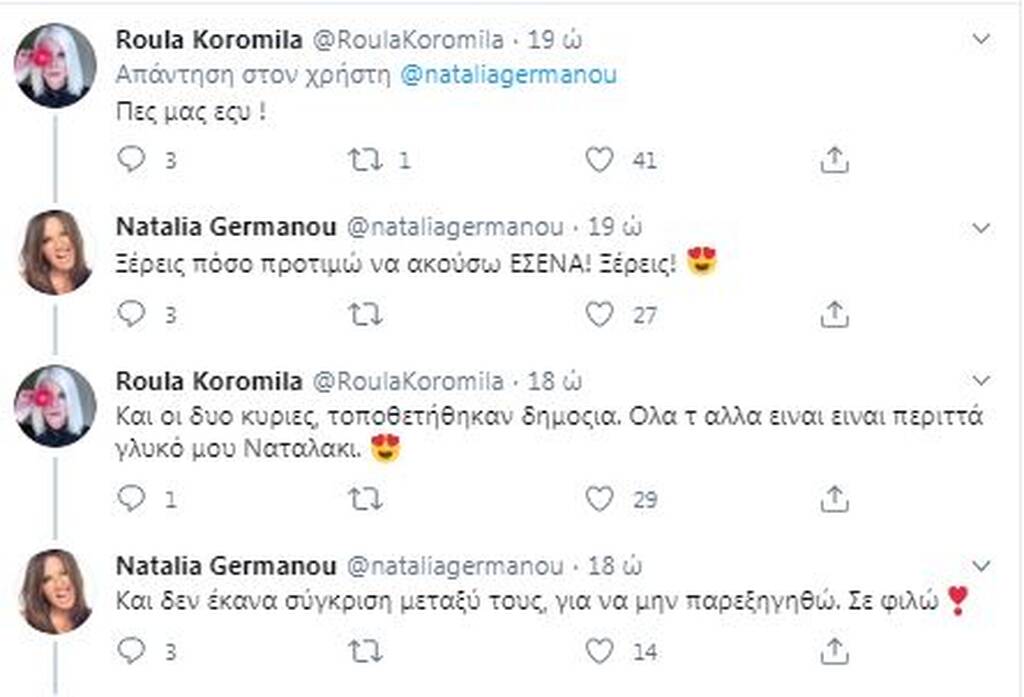1024x697 pixels.
Task: Open options chevron on Roula's 18-hour-old tweet
Action: pyautogui.click(x=982, y=381)
